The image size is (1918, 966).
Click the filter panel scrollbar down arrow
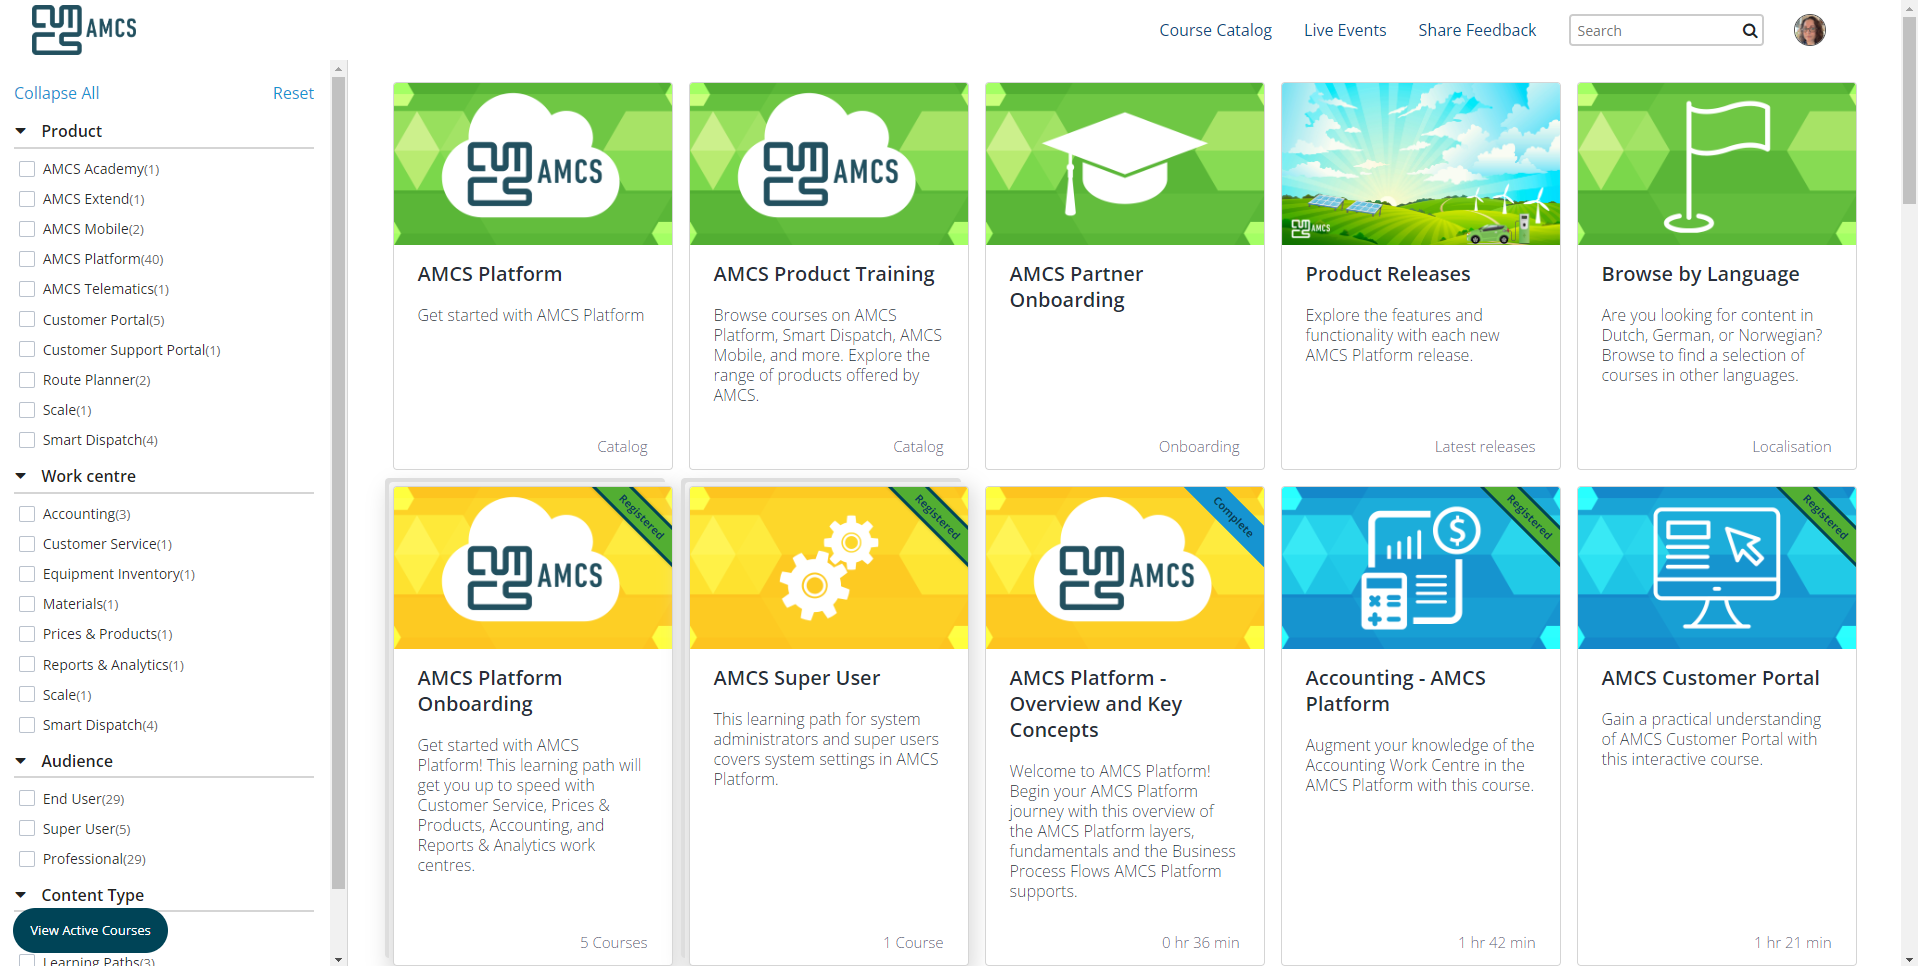click(338, 959)
